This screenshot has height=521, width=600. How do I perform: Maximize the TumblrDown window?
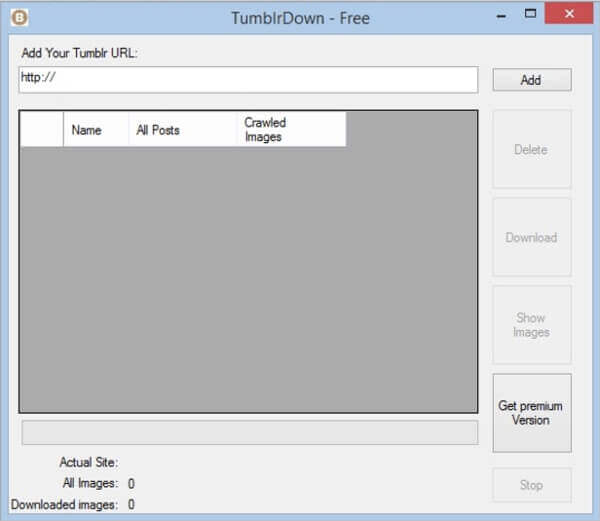[x=530, y=14]
